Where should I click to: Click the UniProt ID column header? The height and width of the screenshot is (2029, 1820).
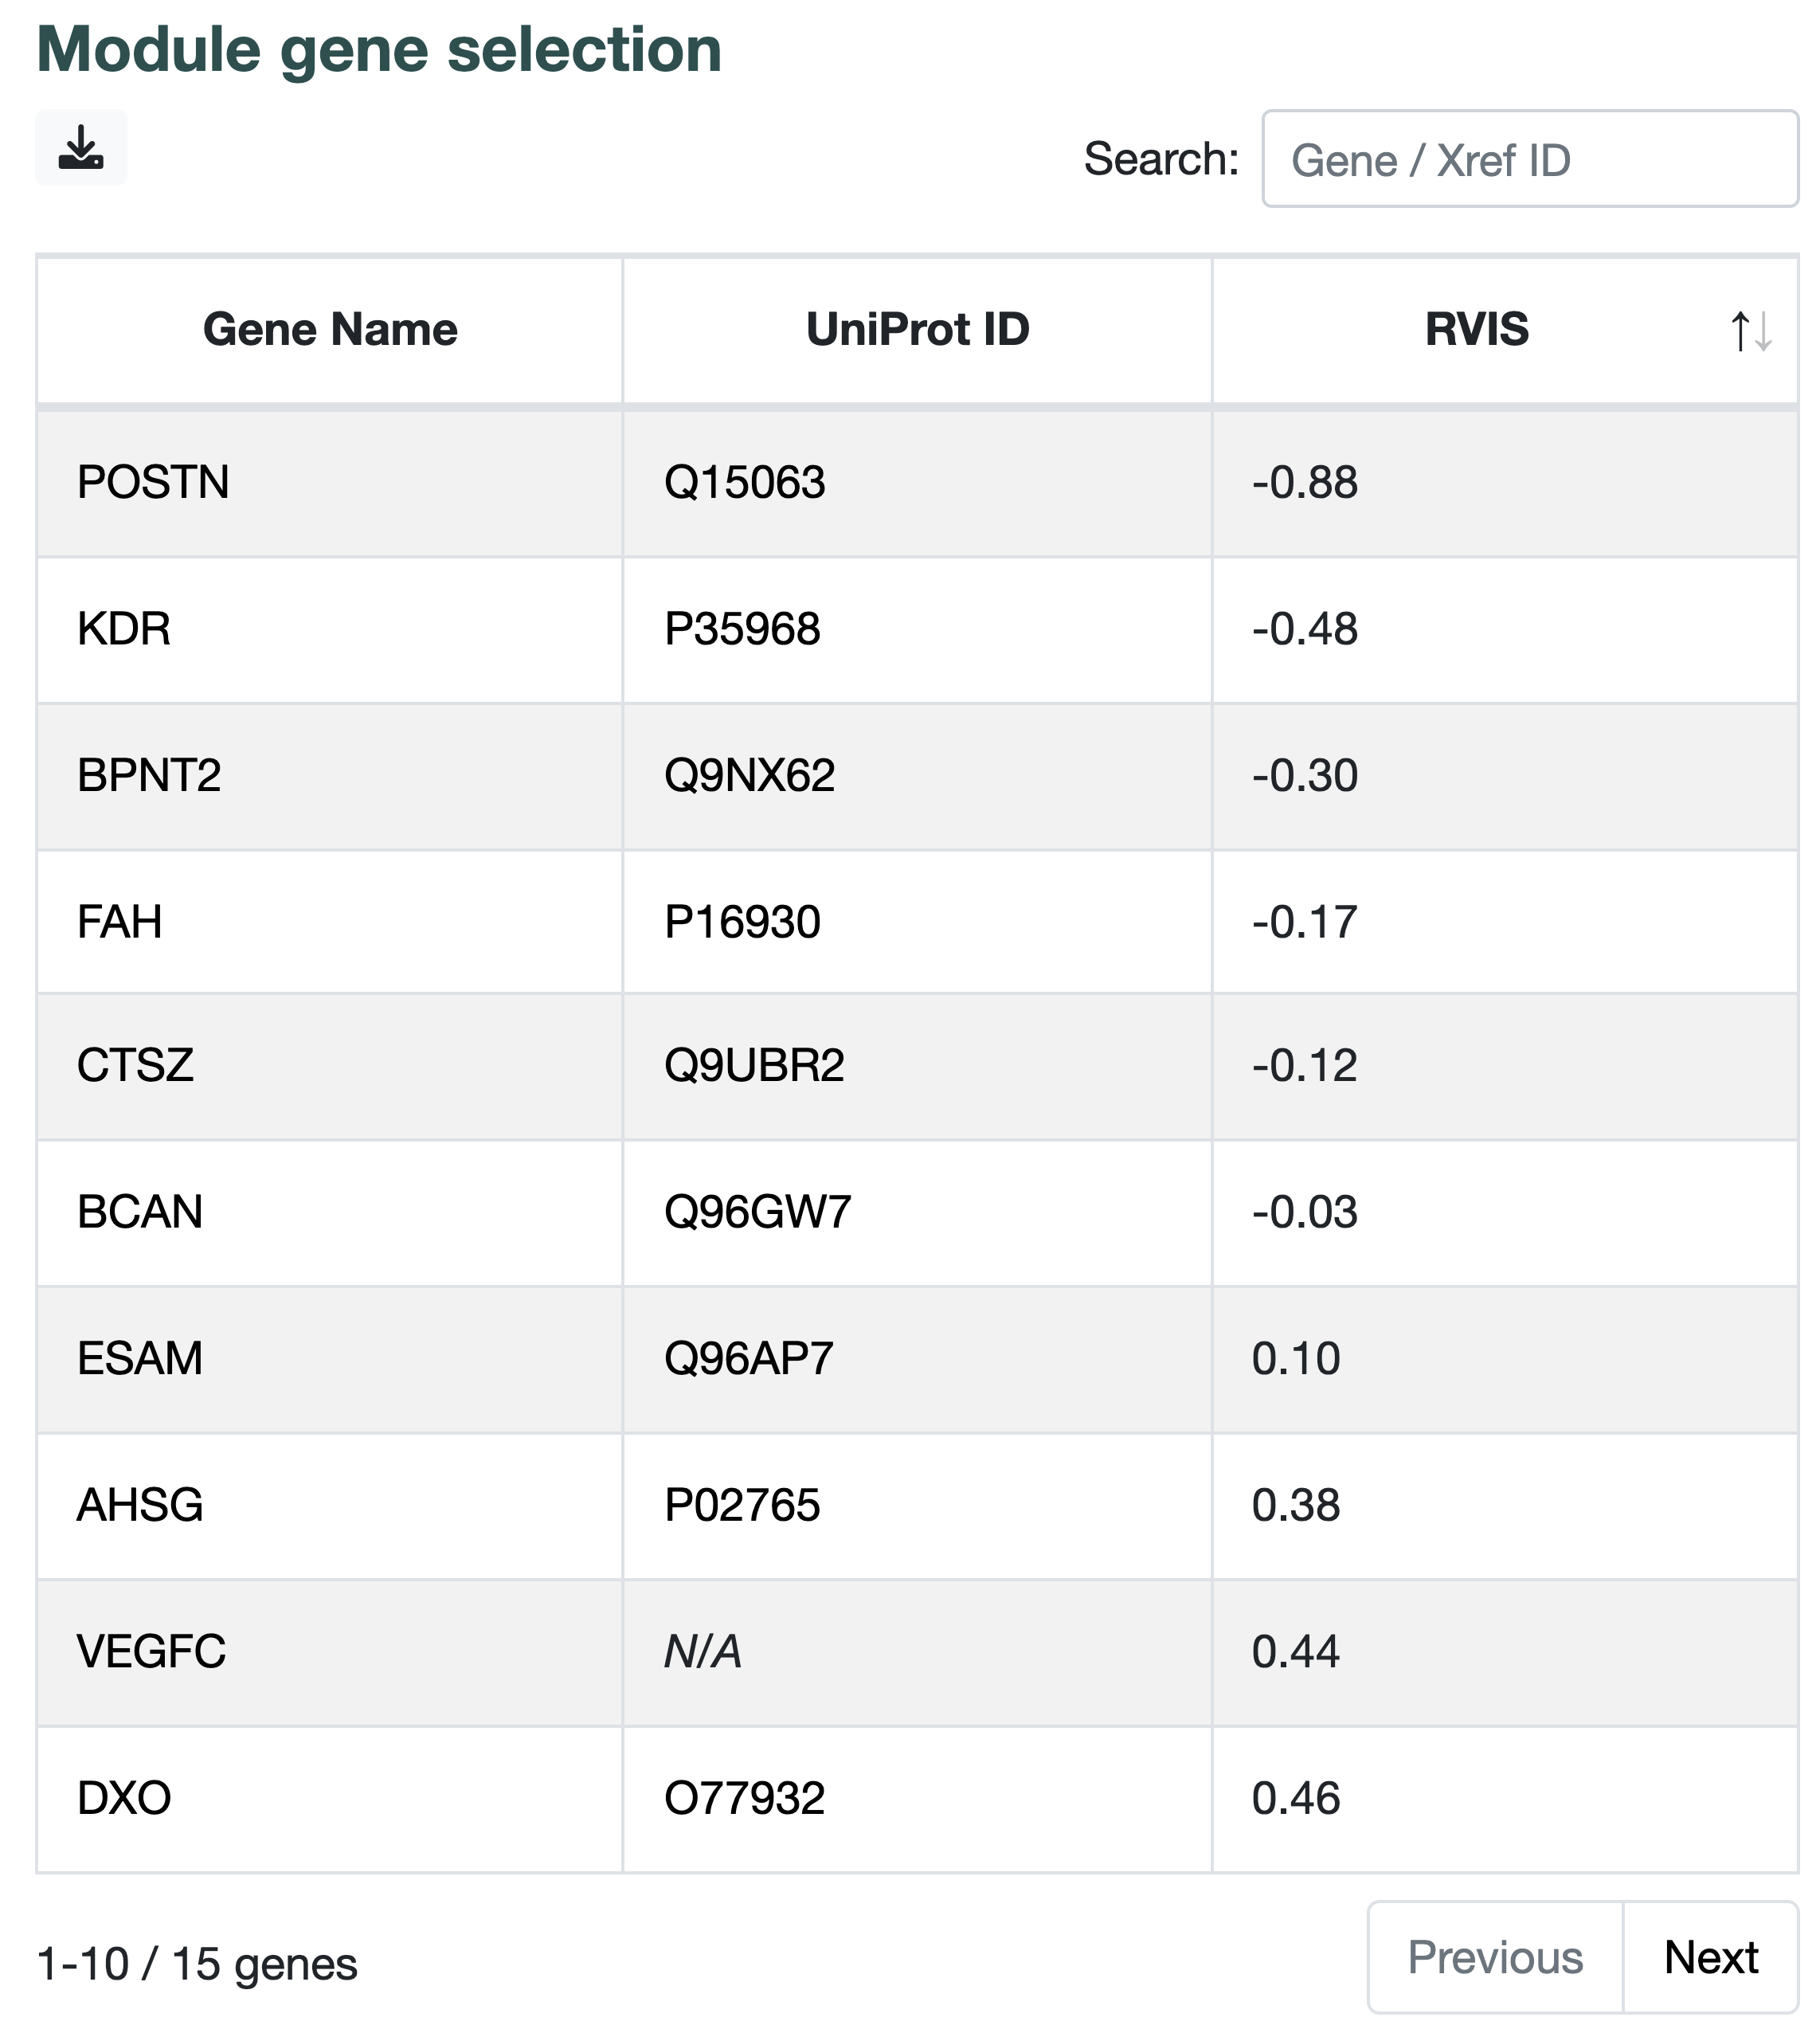click(915, 331)
